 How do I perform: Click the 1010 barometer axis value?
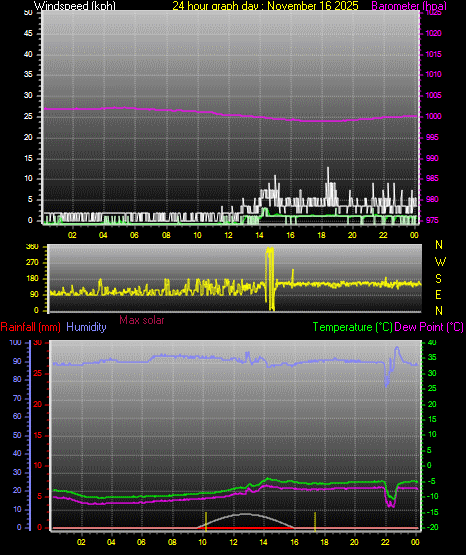click(x=433, y=74)
